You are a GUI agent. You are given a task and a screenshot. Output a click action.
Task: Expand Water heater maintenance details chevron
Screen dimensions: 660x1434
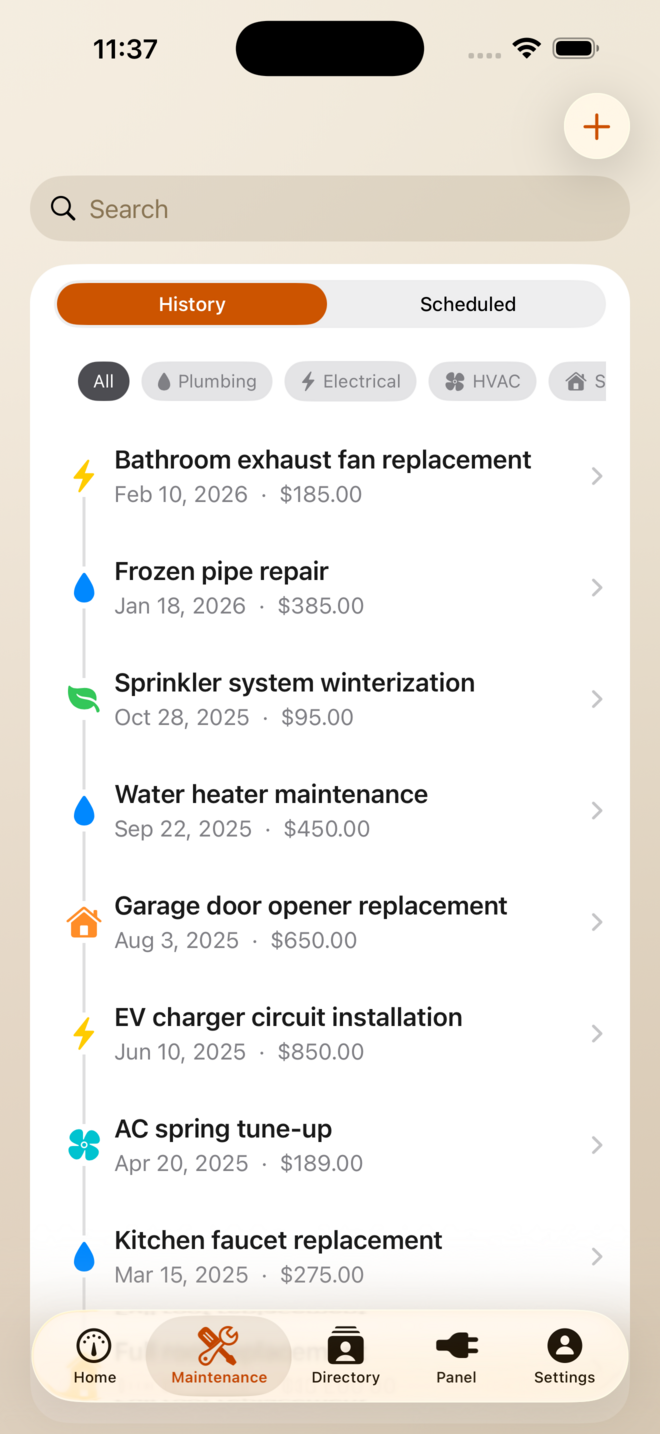click(x=597, y=811)
